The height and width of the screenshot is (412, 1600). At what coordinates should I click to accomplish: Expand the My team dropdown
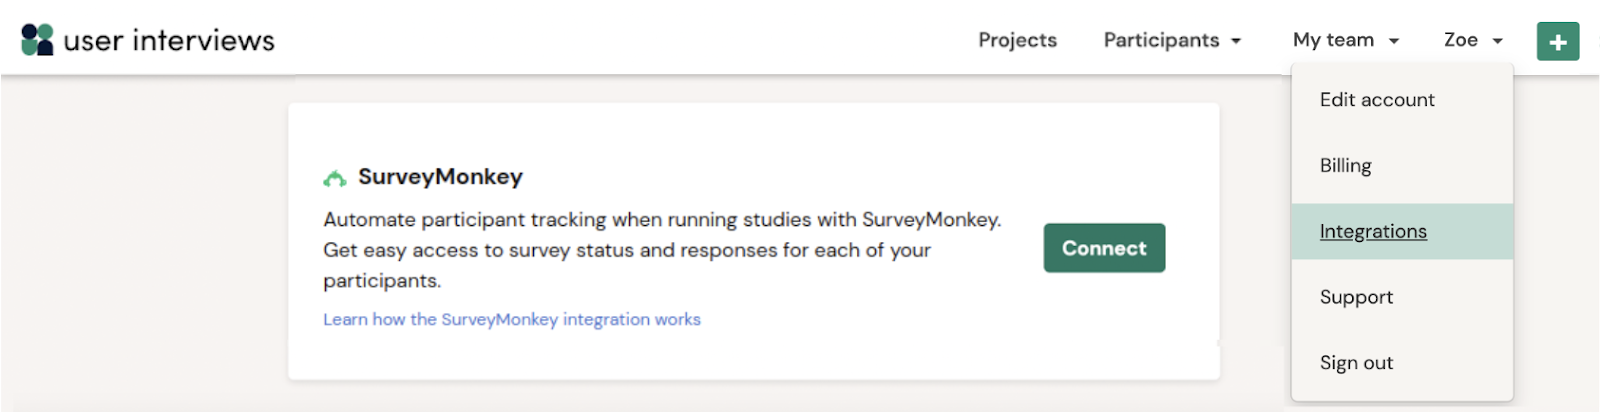pos(1345,40)
